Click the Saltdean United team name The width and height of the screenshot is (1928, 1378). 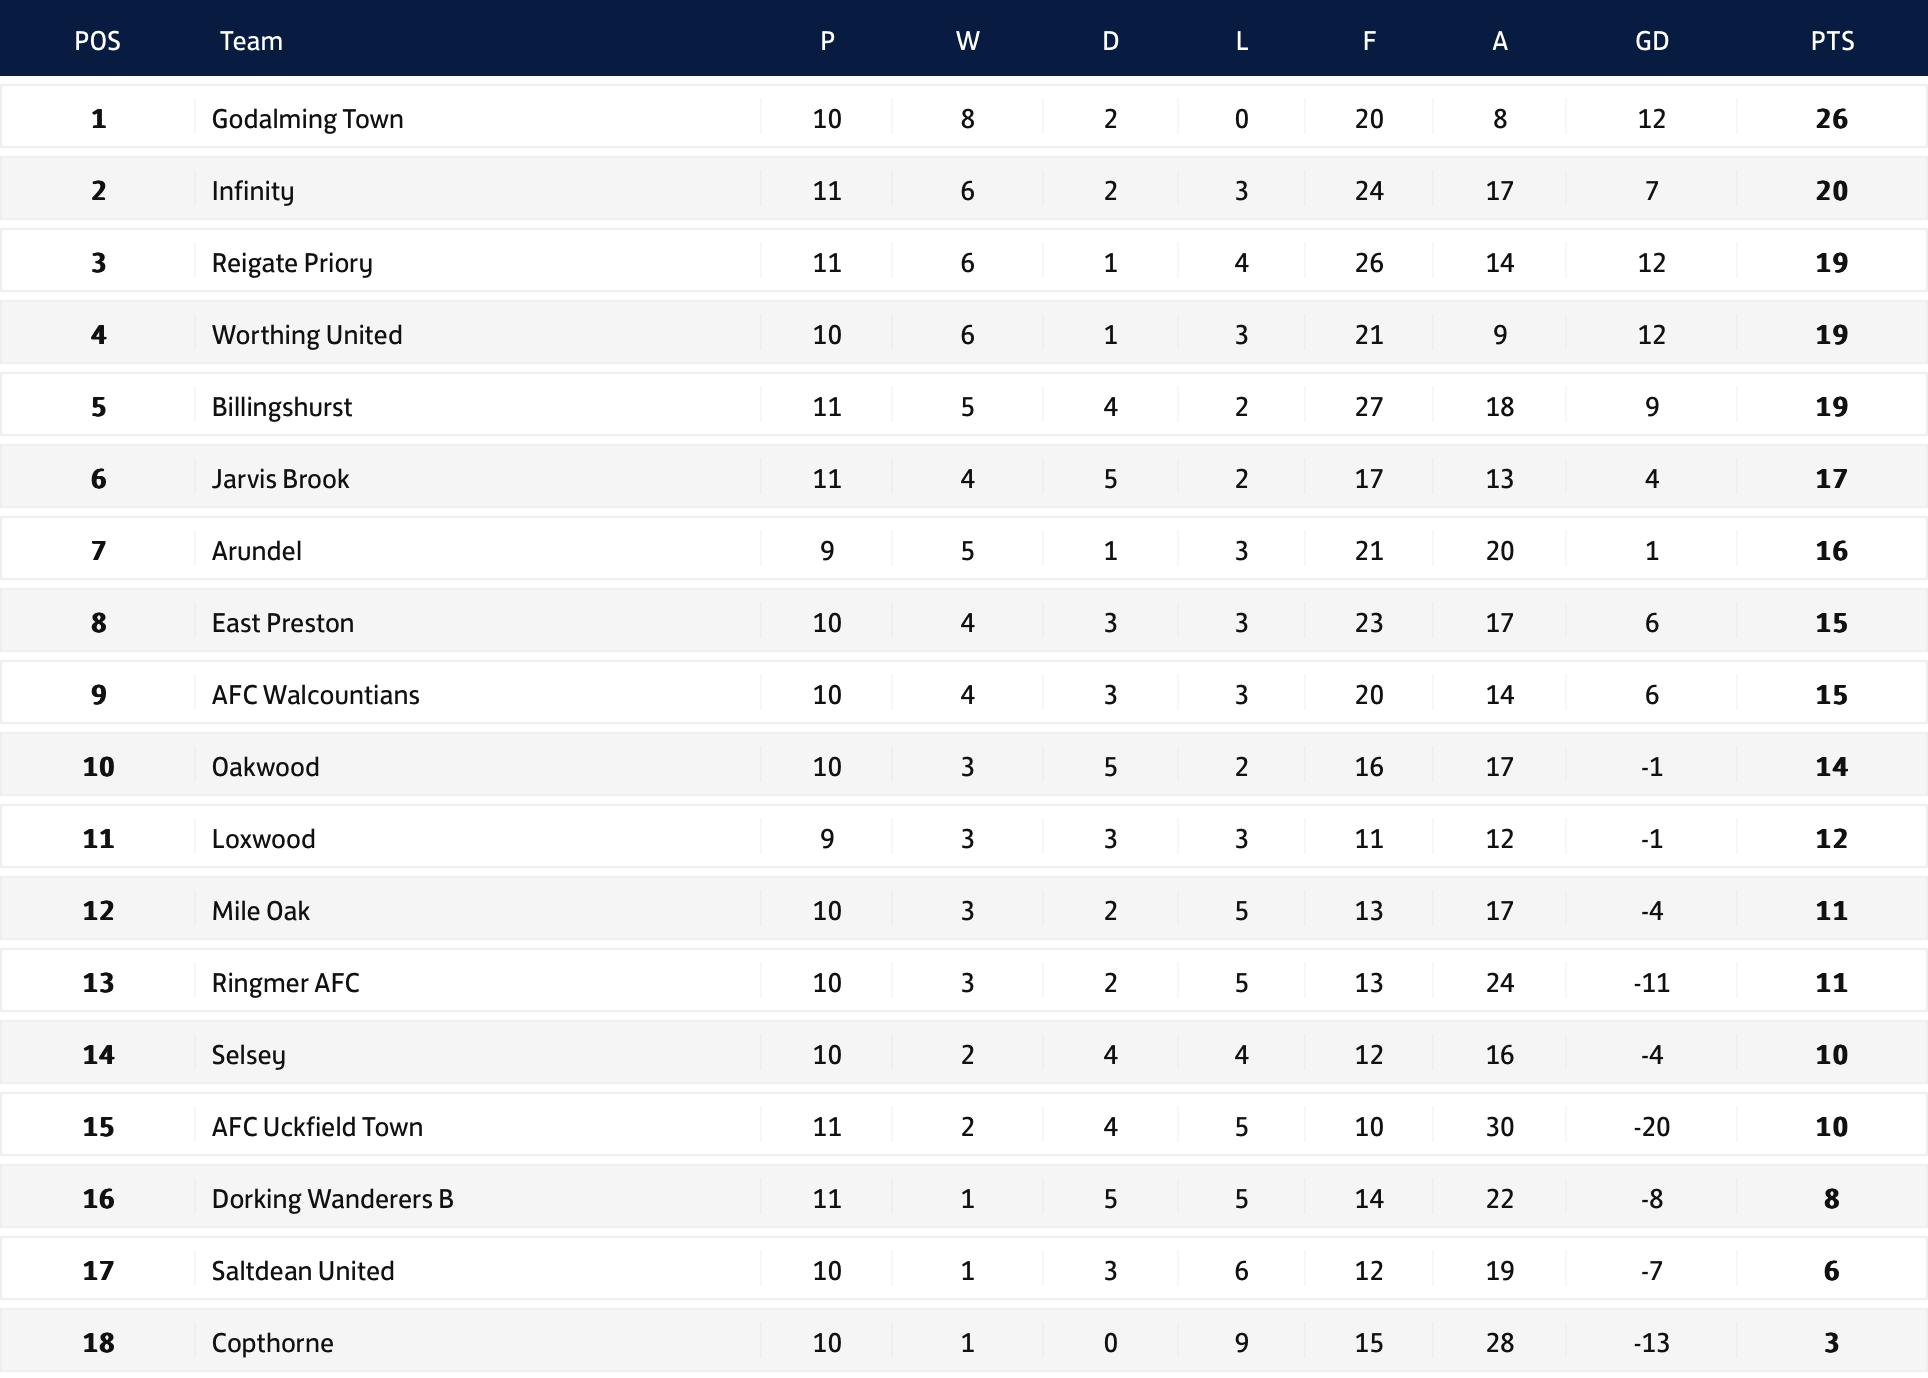pos(303,1271)
